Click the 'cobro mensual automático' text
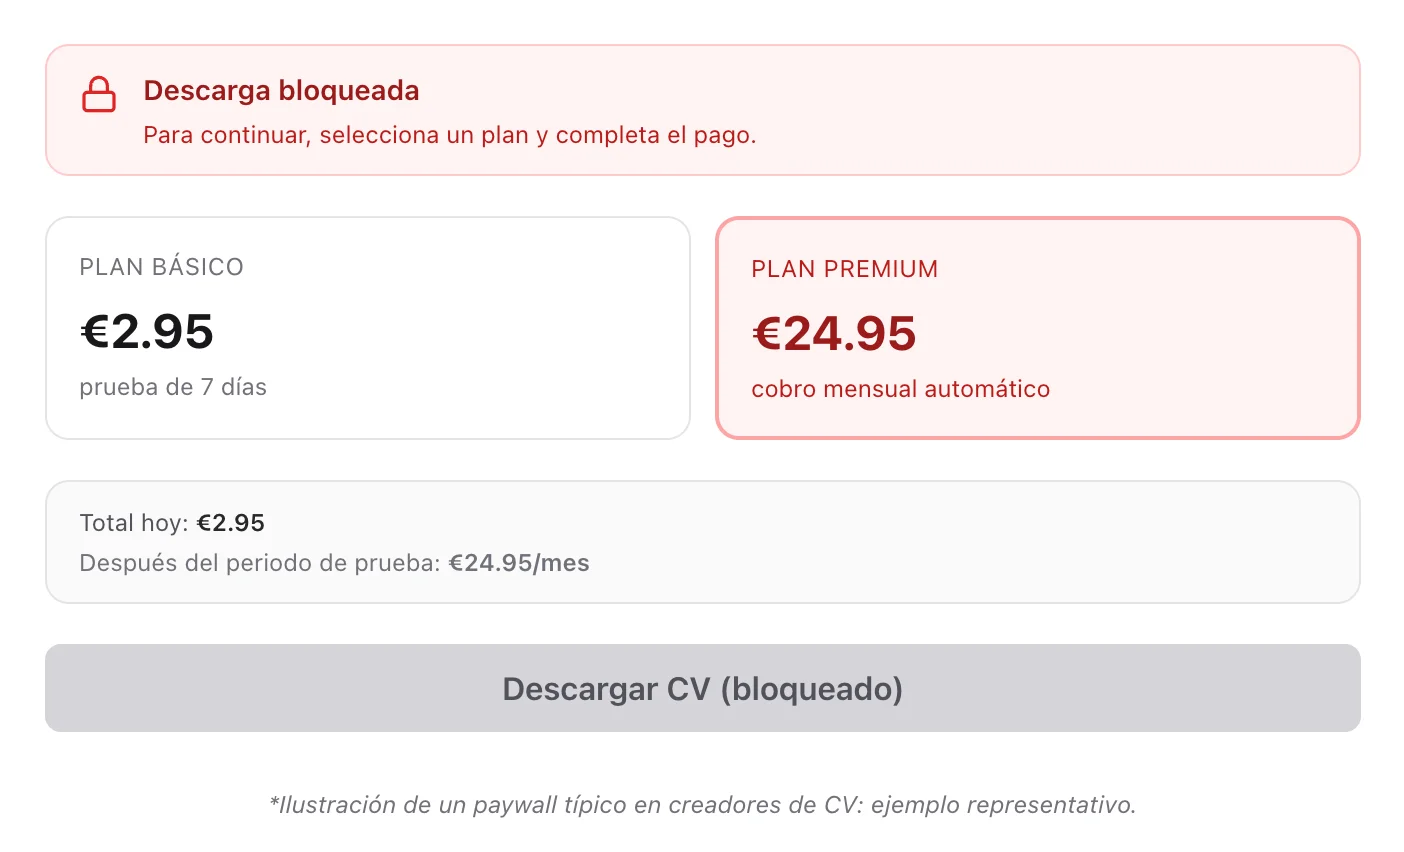The height and width of the screenshot is (852, 1404). pos(900,389)
